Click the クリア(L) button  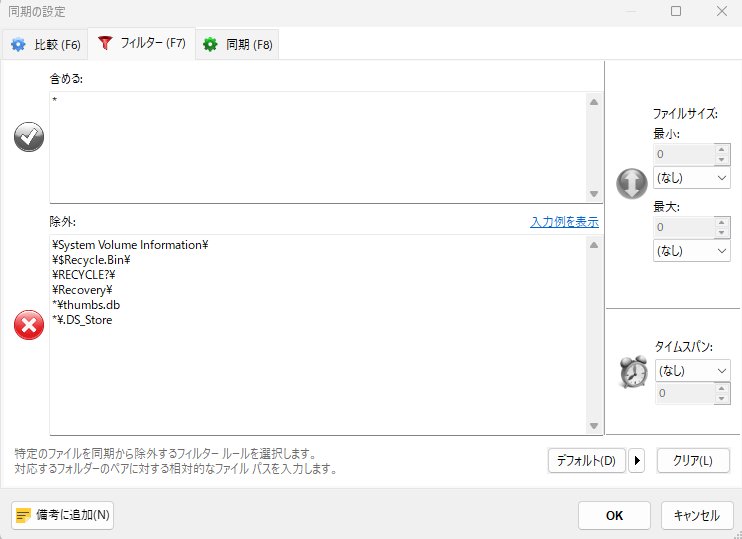[x=693, y=460]
